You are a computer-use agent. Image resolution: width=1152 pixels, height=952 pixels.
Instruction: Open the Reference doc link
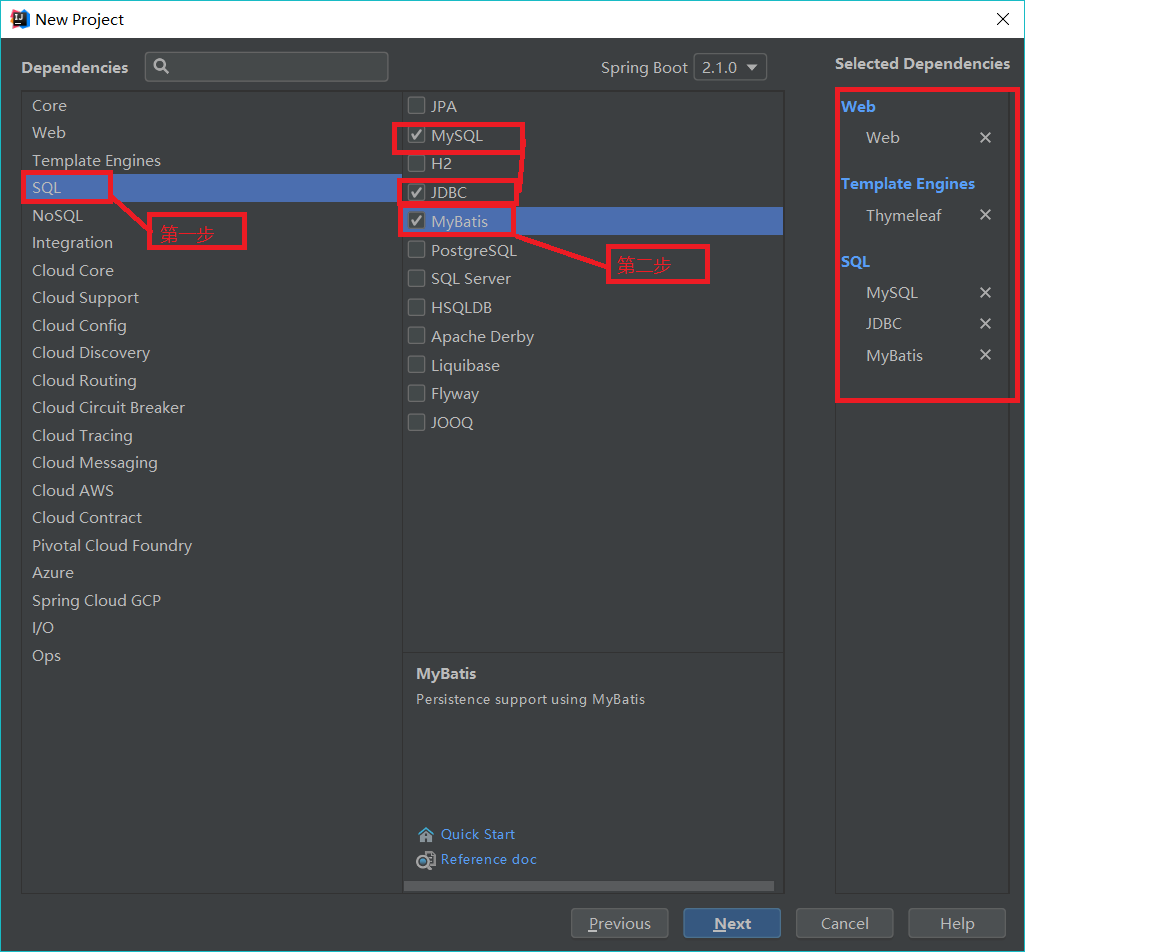click(x=489, y=859)
